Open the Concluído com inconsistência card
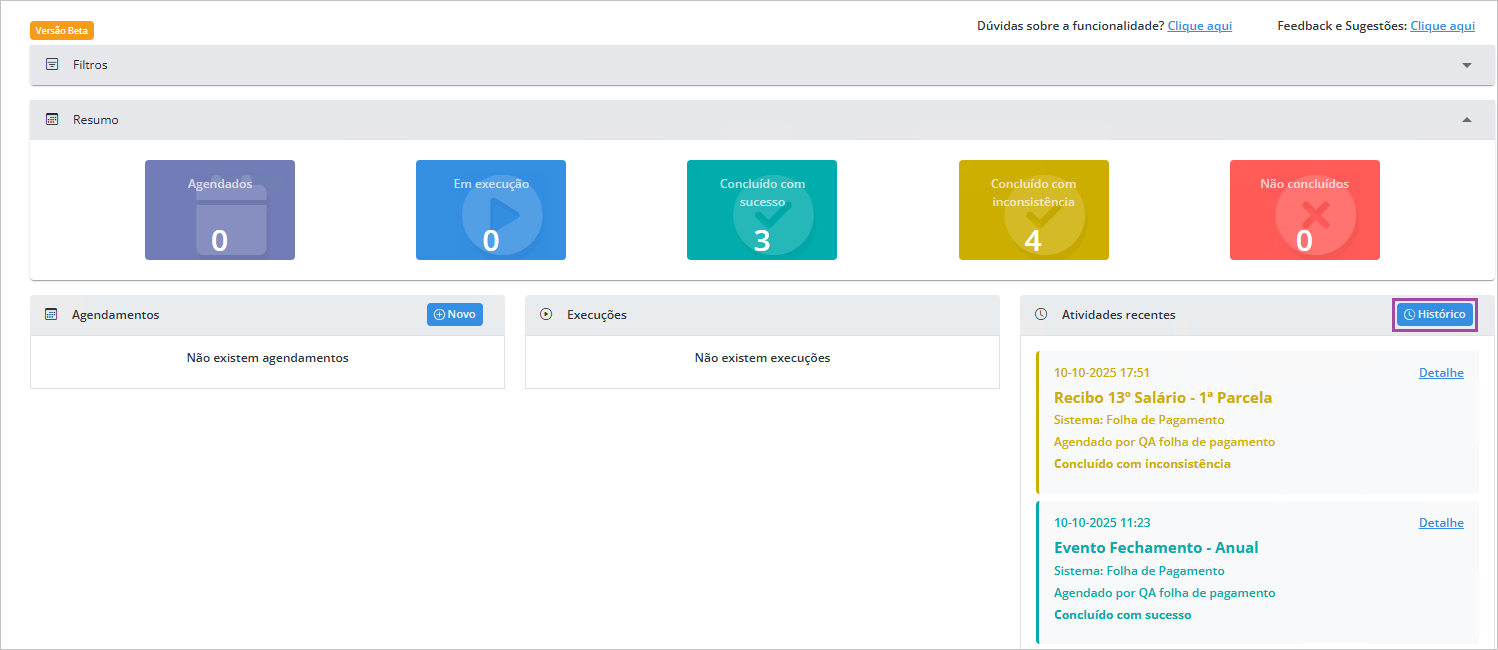 (x=1033, y=210)
